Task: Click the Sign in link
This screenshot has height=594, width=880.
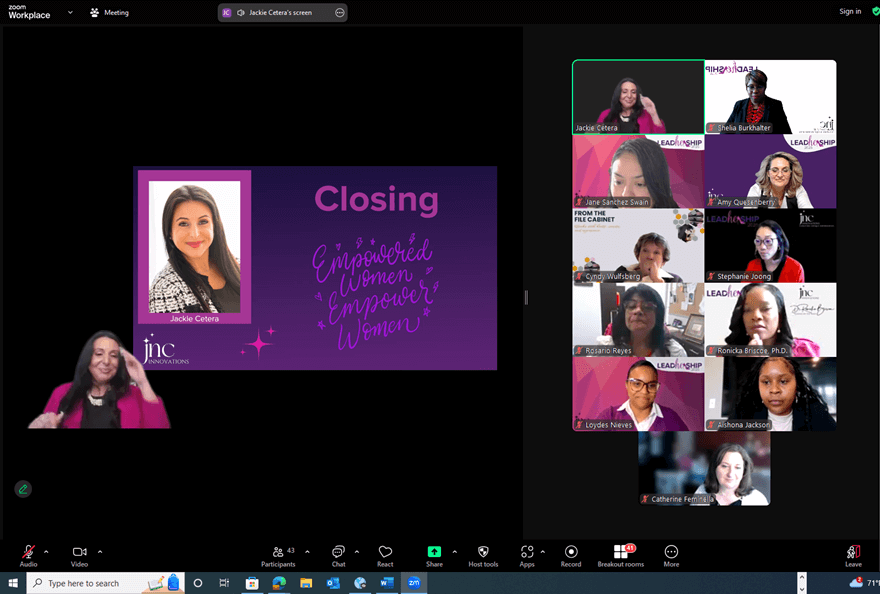Action: click(850, 12)
